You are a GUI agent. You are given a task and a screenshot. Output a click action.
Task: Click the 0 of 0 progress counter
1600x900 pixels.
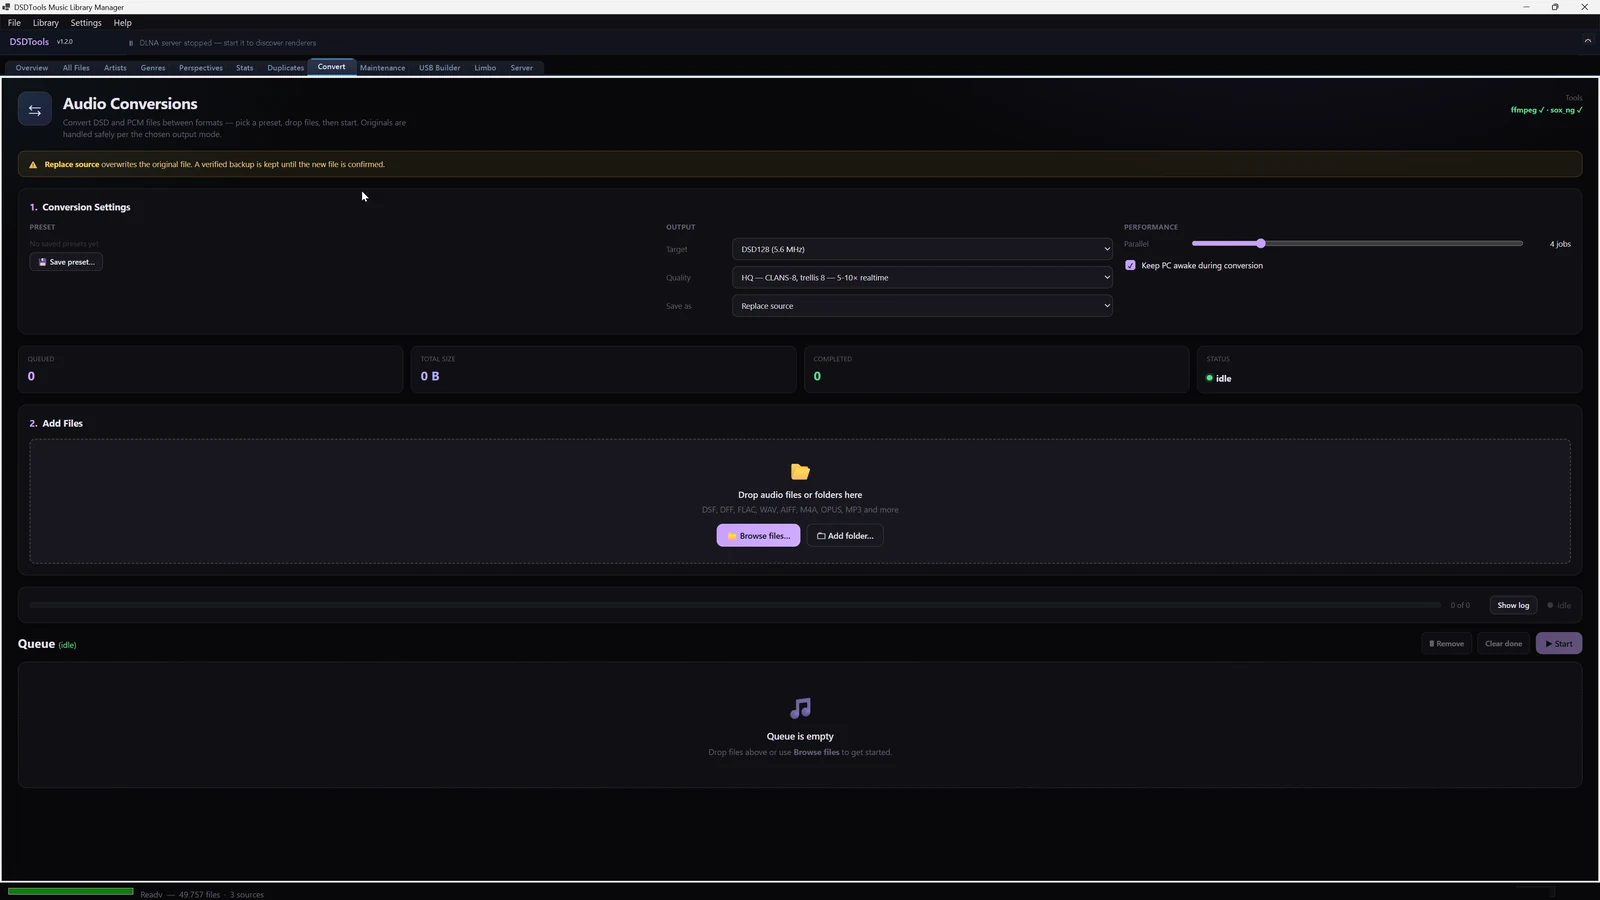(1460, 605)
